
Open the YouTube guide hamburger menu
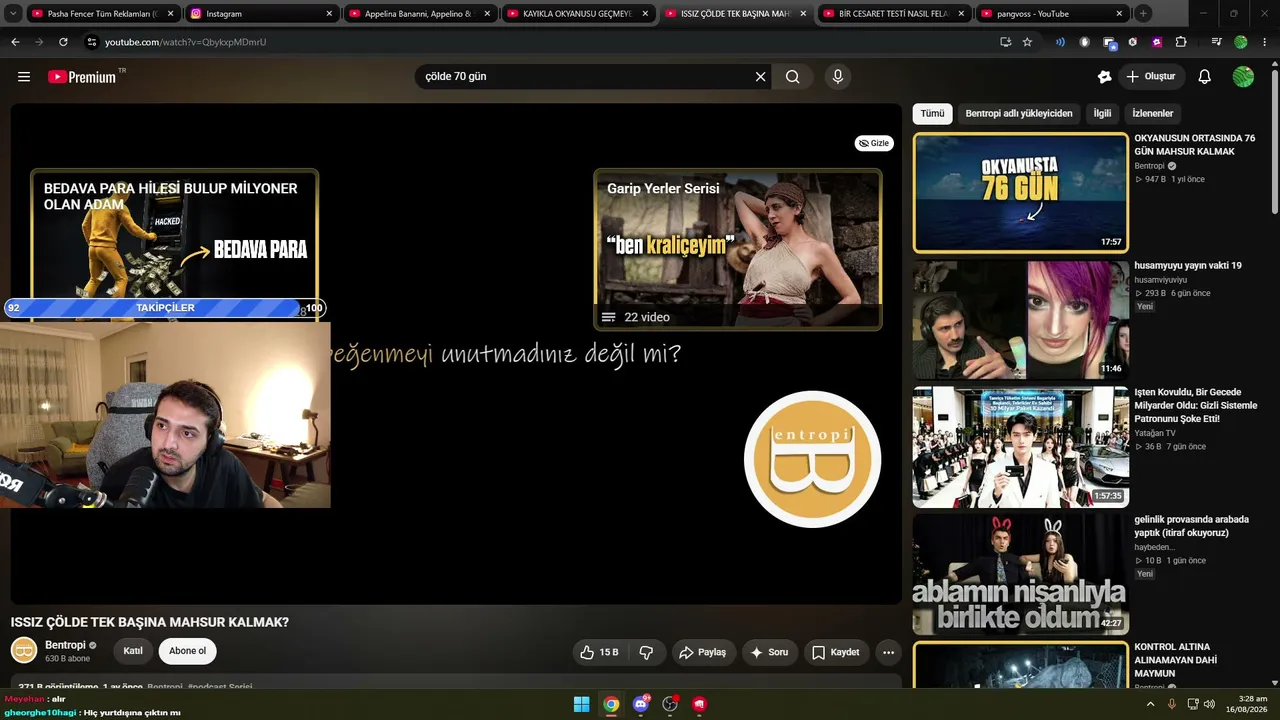tap(24, 77)
